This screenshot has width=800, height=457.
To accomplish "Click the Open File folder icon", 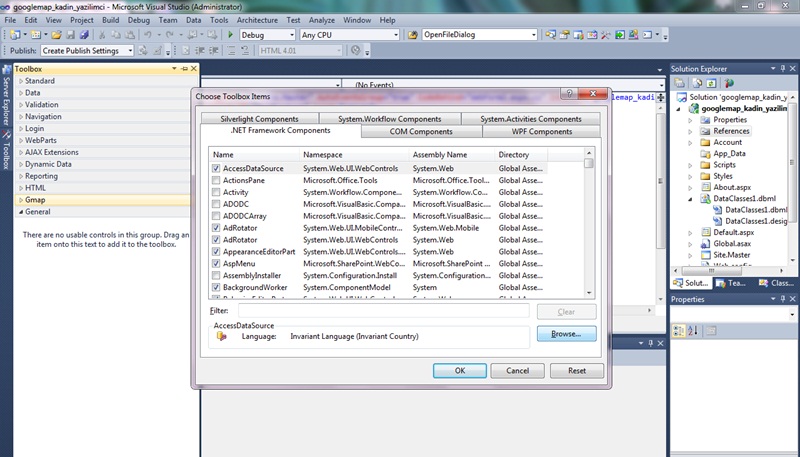I will tap(56, 35).
